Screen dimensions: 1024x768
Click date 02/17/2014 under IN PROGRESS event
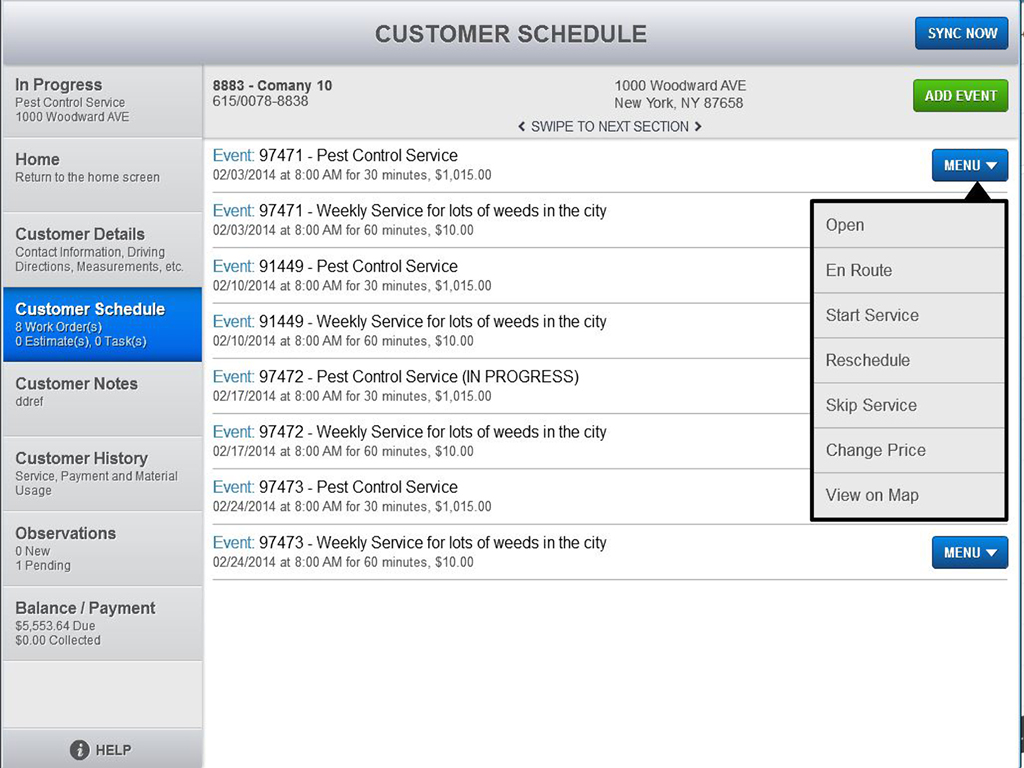244,396
